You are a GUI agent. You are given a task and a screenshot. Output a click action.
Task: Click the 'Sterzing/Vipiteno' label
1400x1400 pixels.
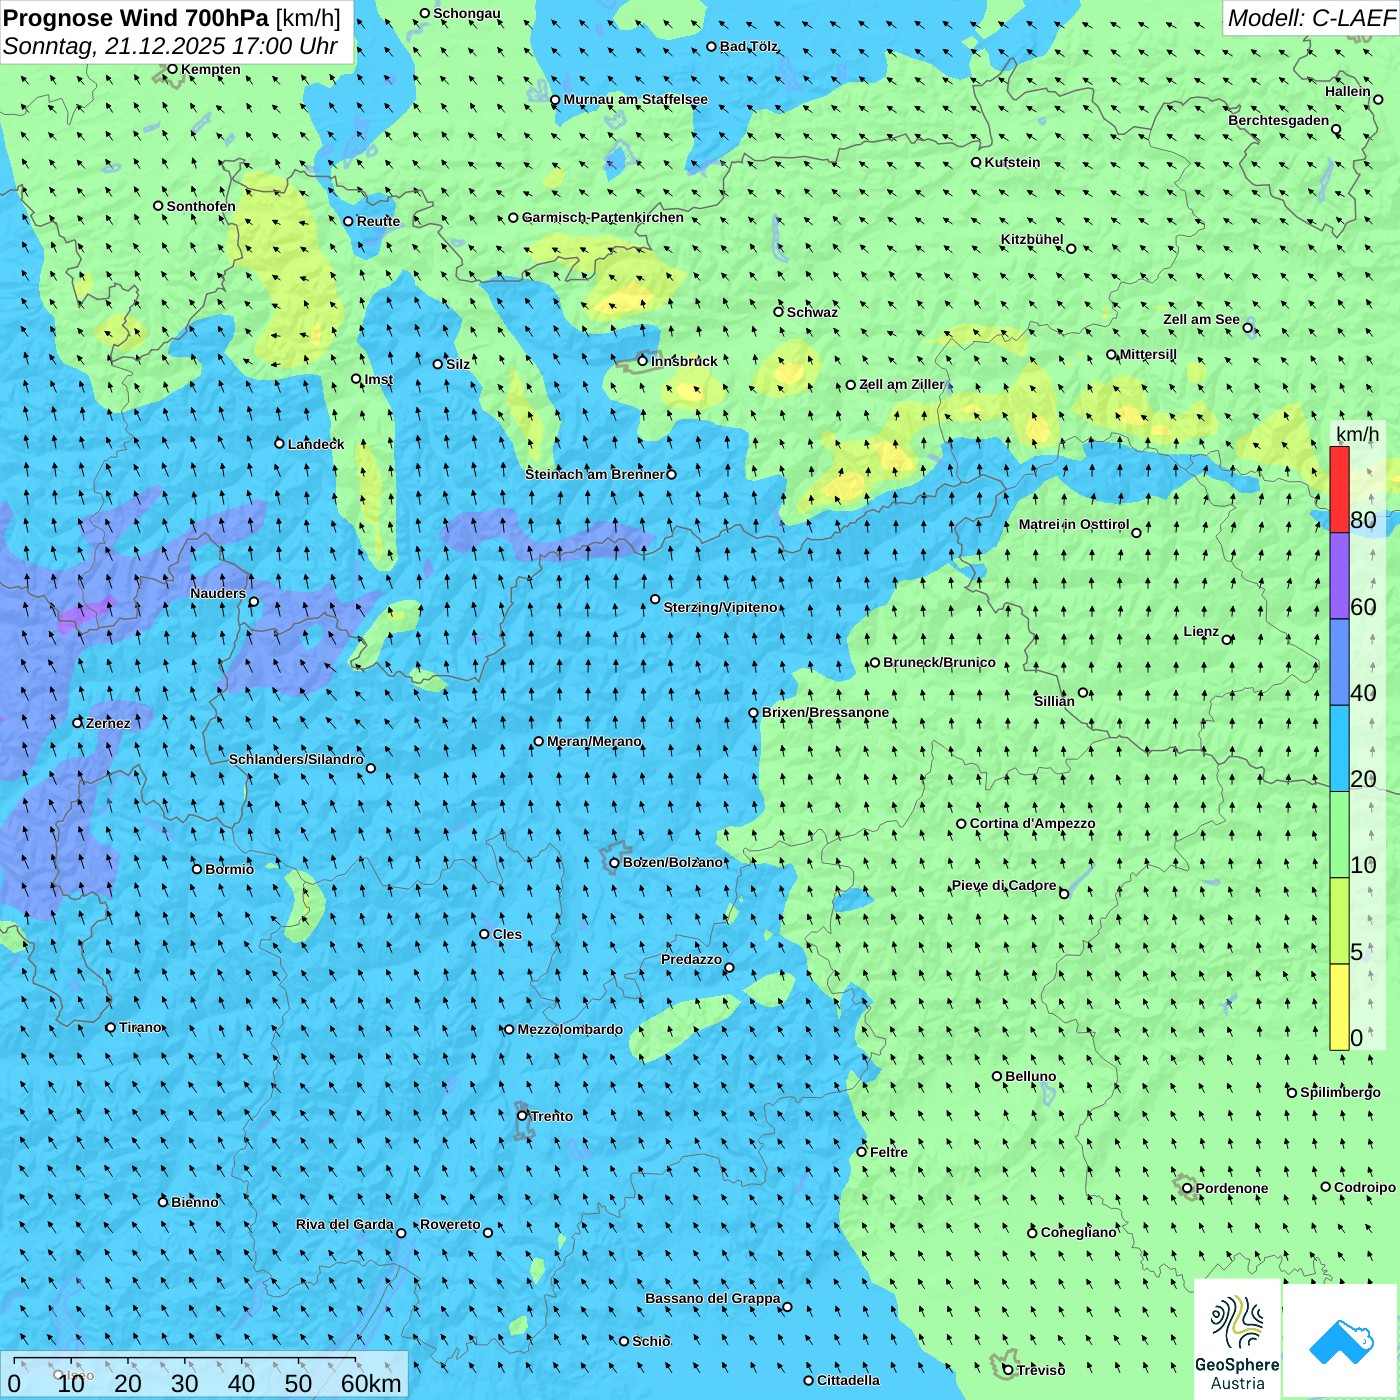[x=720, y=607]
